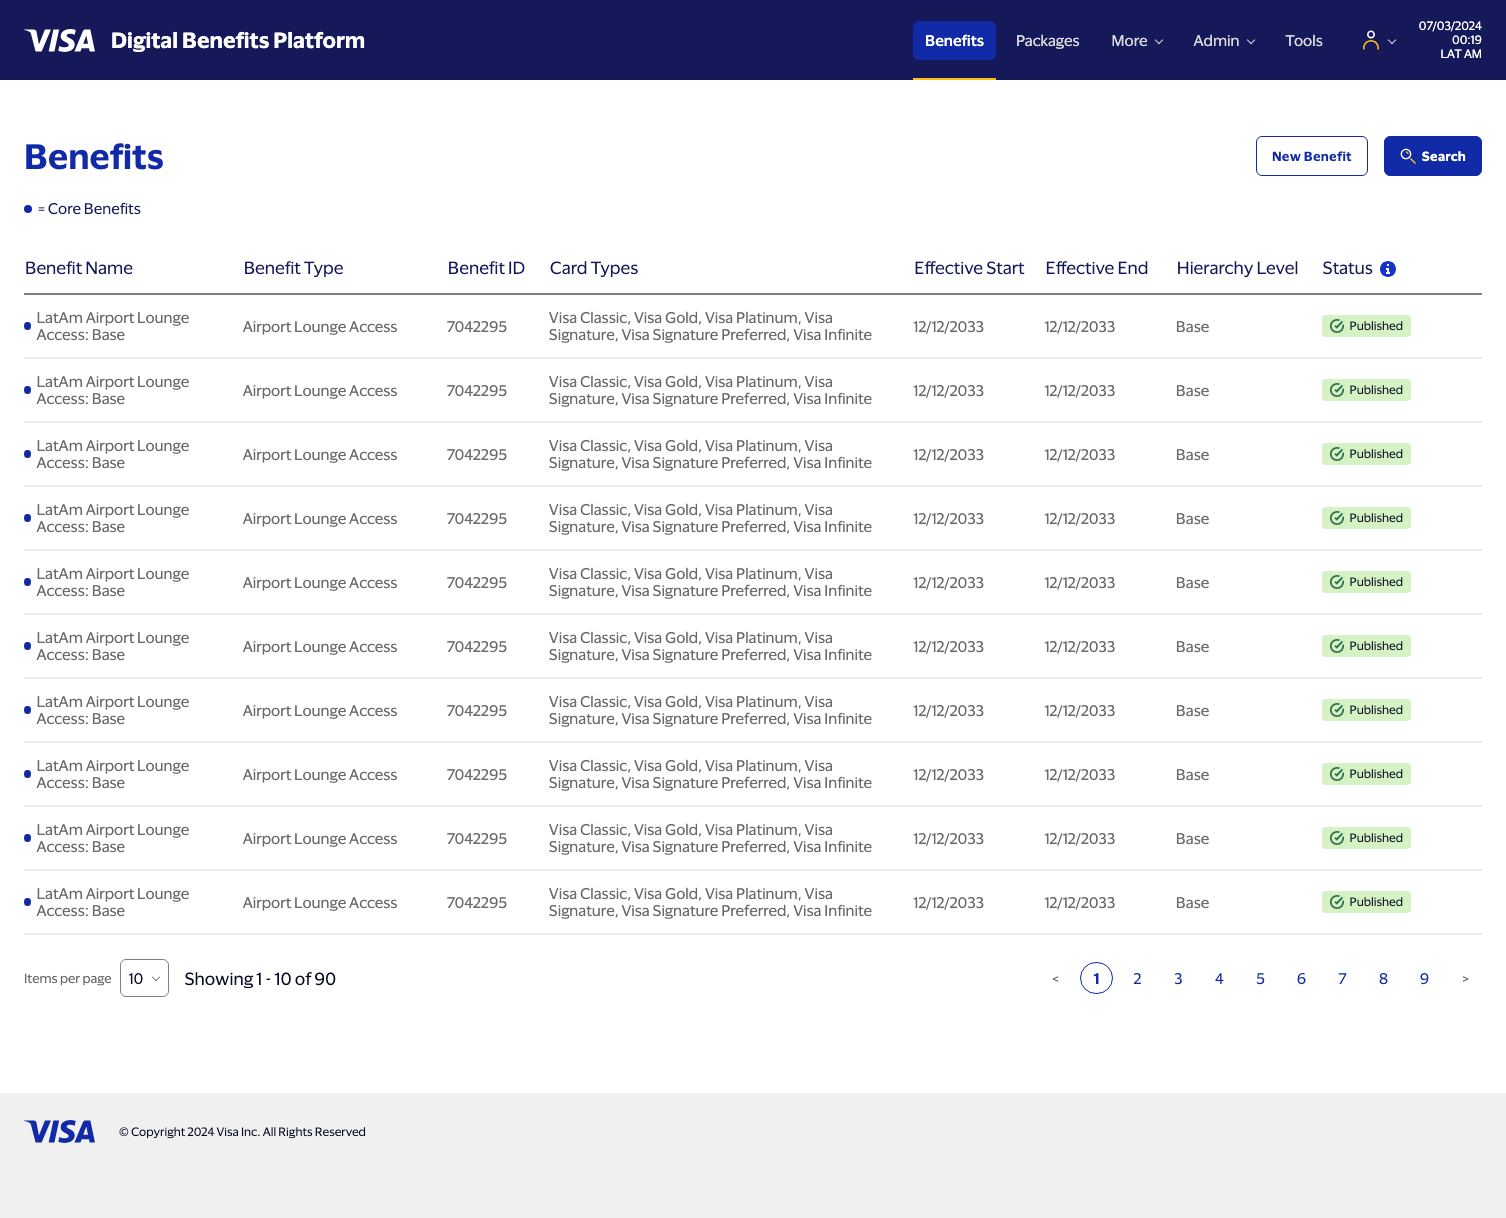
Task: Click the Status info icon
Action: pyautogui.click(x=1387, y=269)
